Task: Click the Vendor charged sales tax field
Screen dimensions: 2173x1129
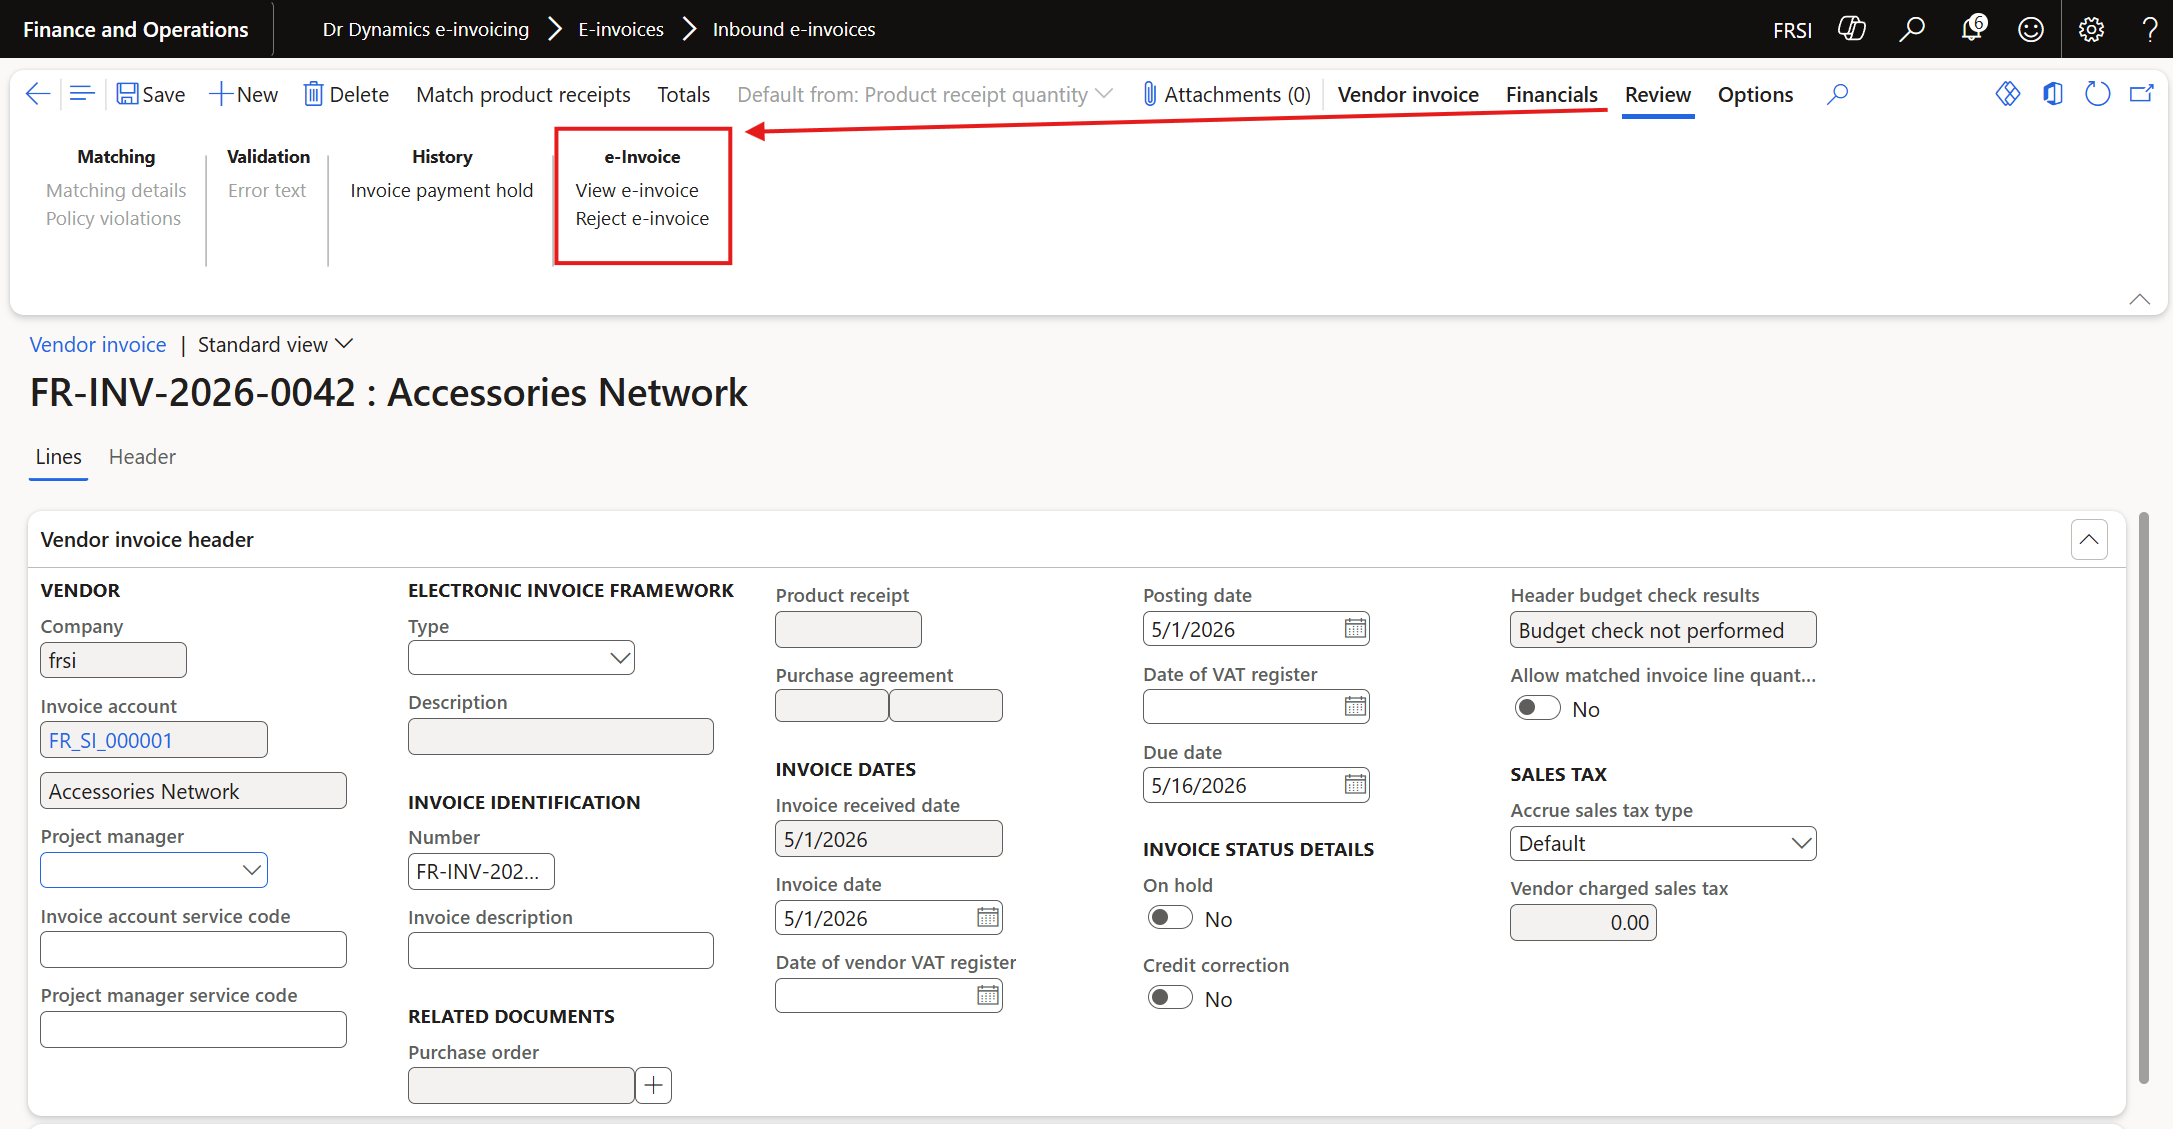Action: [1583, 922]
